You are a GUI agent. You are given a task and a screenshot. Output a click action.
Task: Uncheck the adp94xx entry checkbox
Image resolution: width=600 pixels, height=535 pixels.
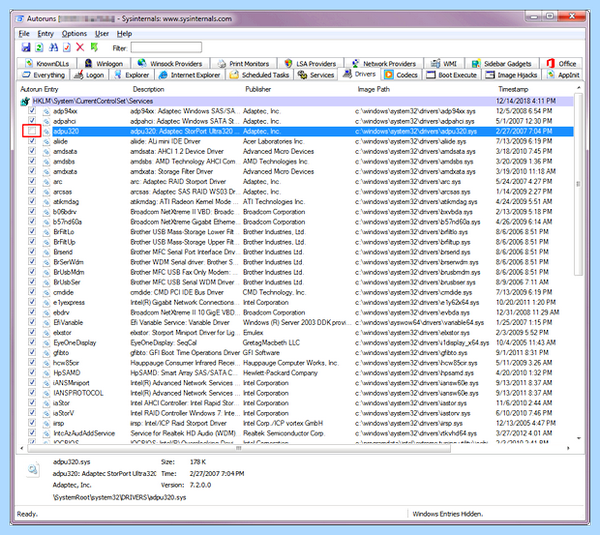point(32,111)
